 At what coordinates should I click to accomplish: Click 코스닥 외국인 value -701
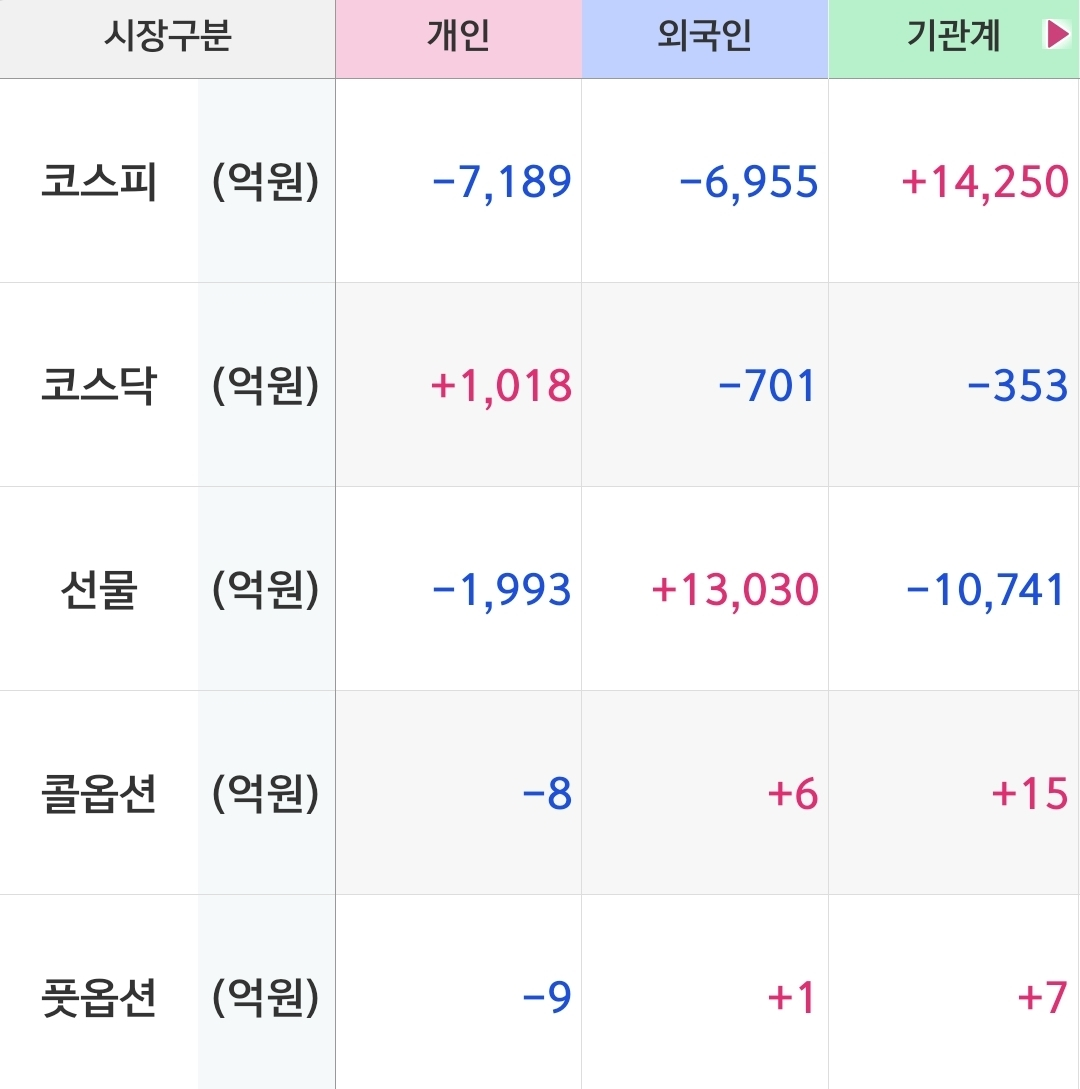[767, 386]
